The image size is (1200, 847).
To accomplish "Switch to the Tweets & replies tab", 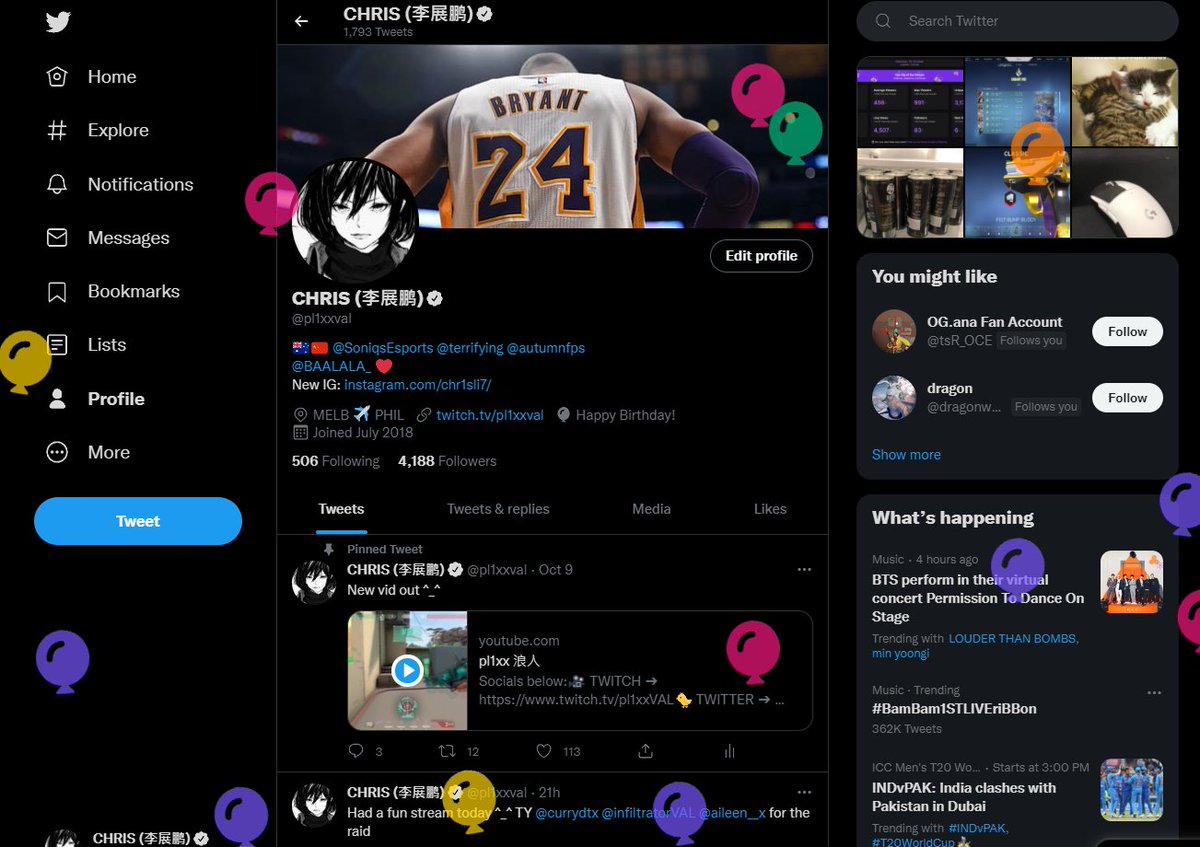I will (498, 509).
